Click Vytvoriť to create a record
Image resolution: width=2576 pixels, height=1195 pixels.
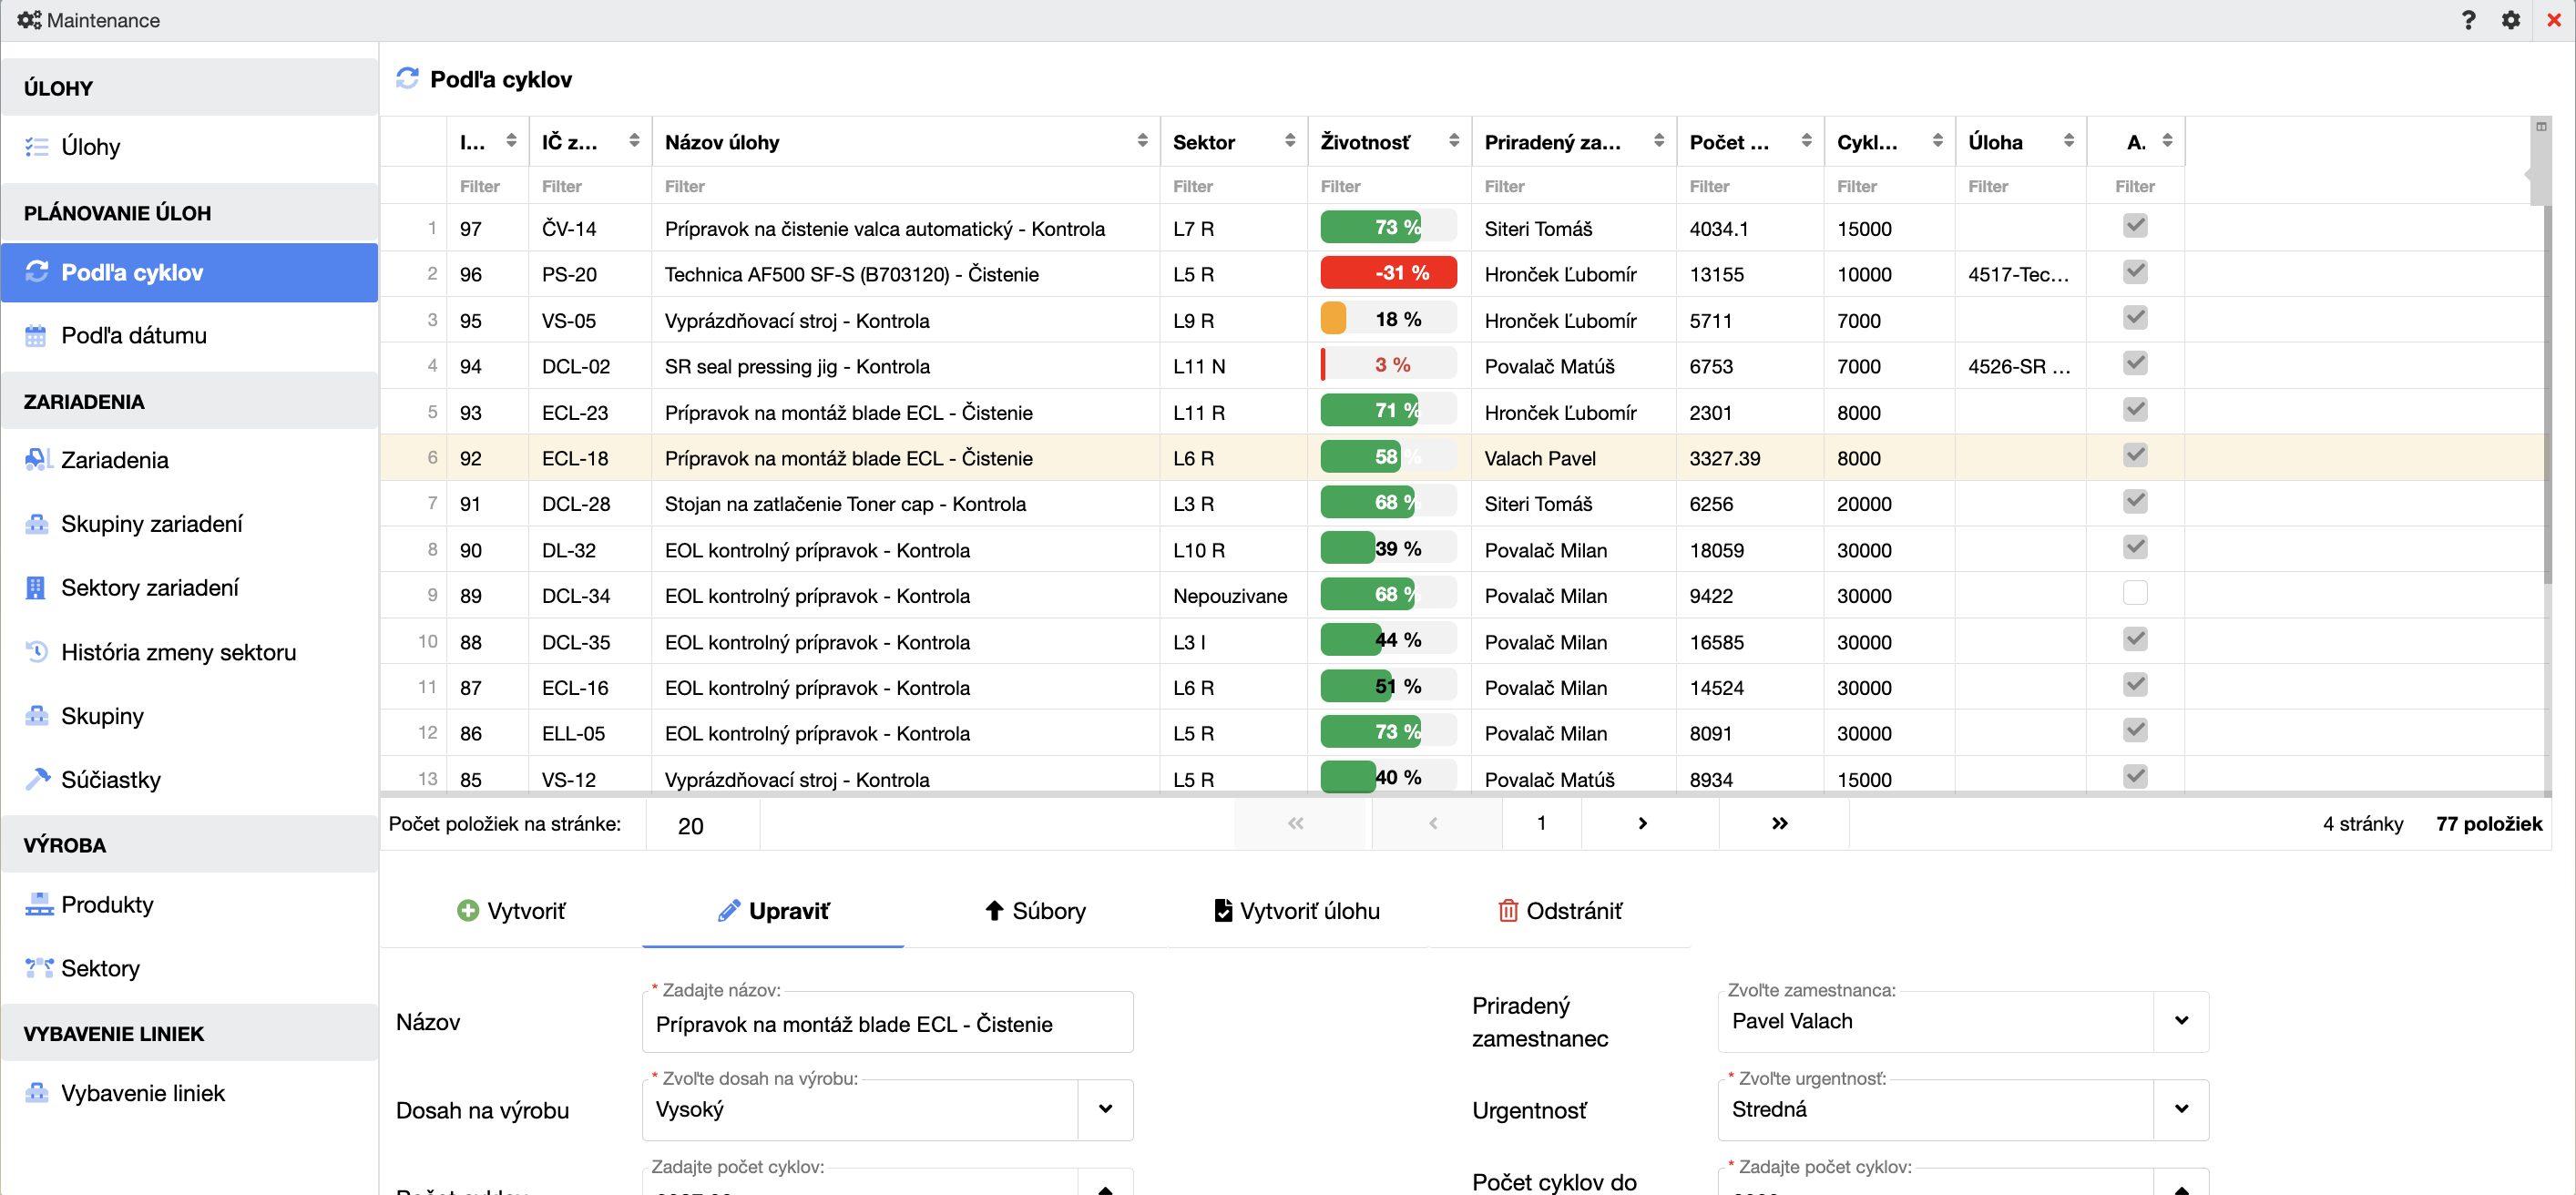point(511,910)
